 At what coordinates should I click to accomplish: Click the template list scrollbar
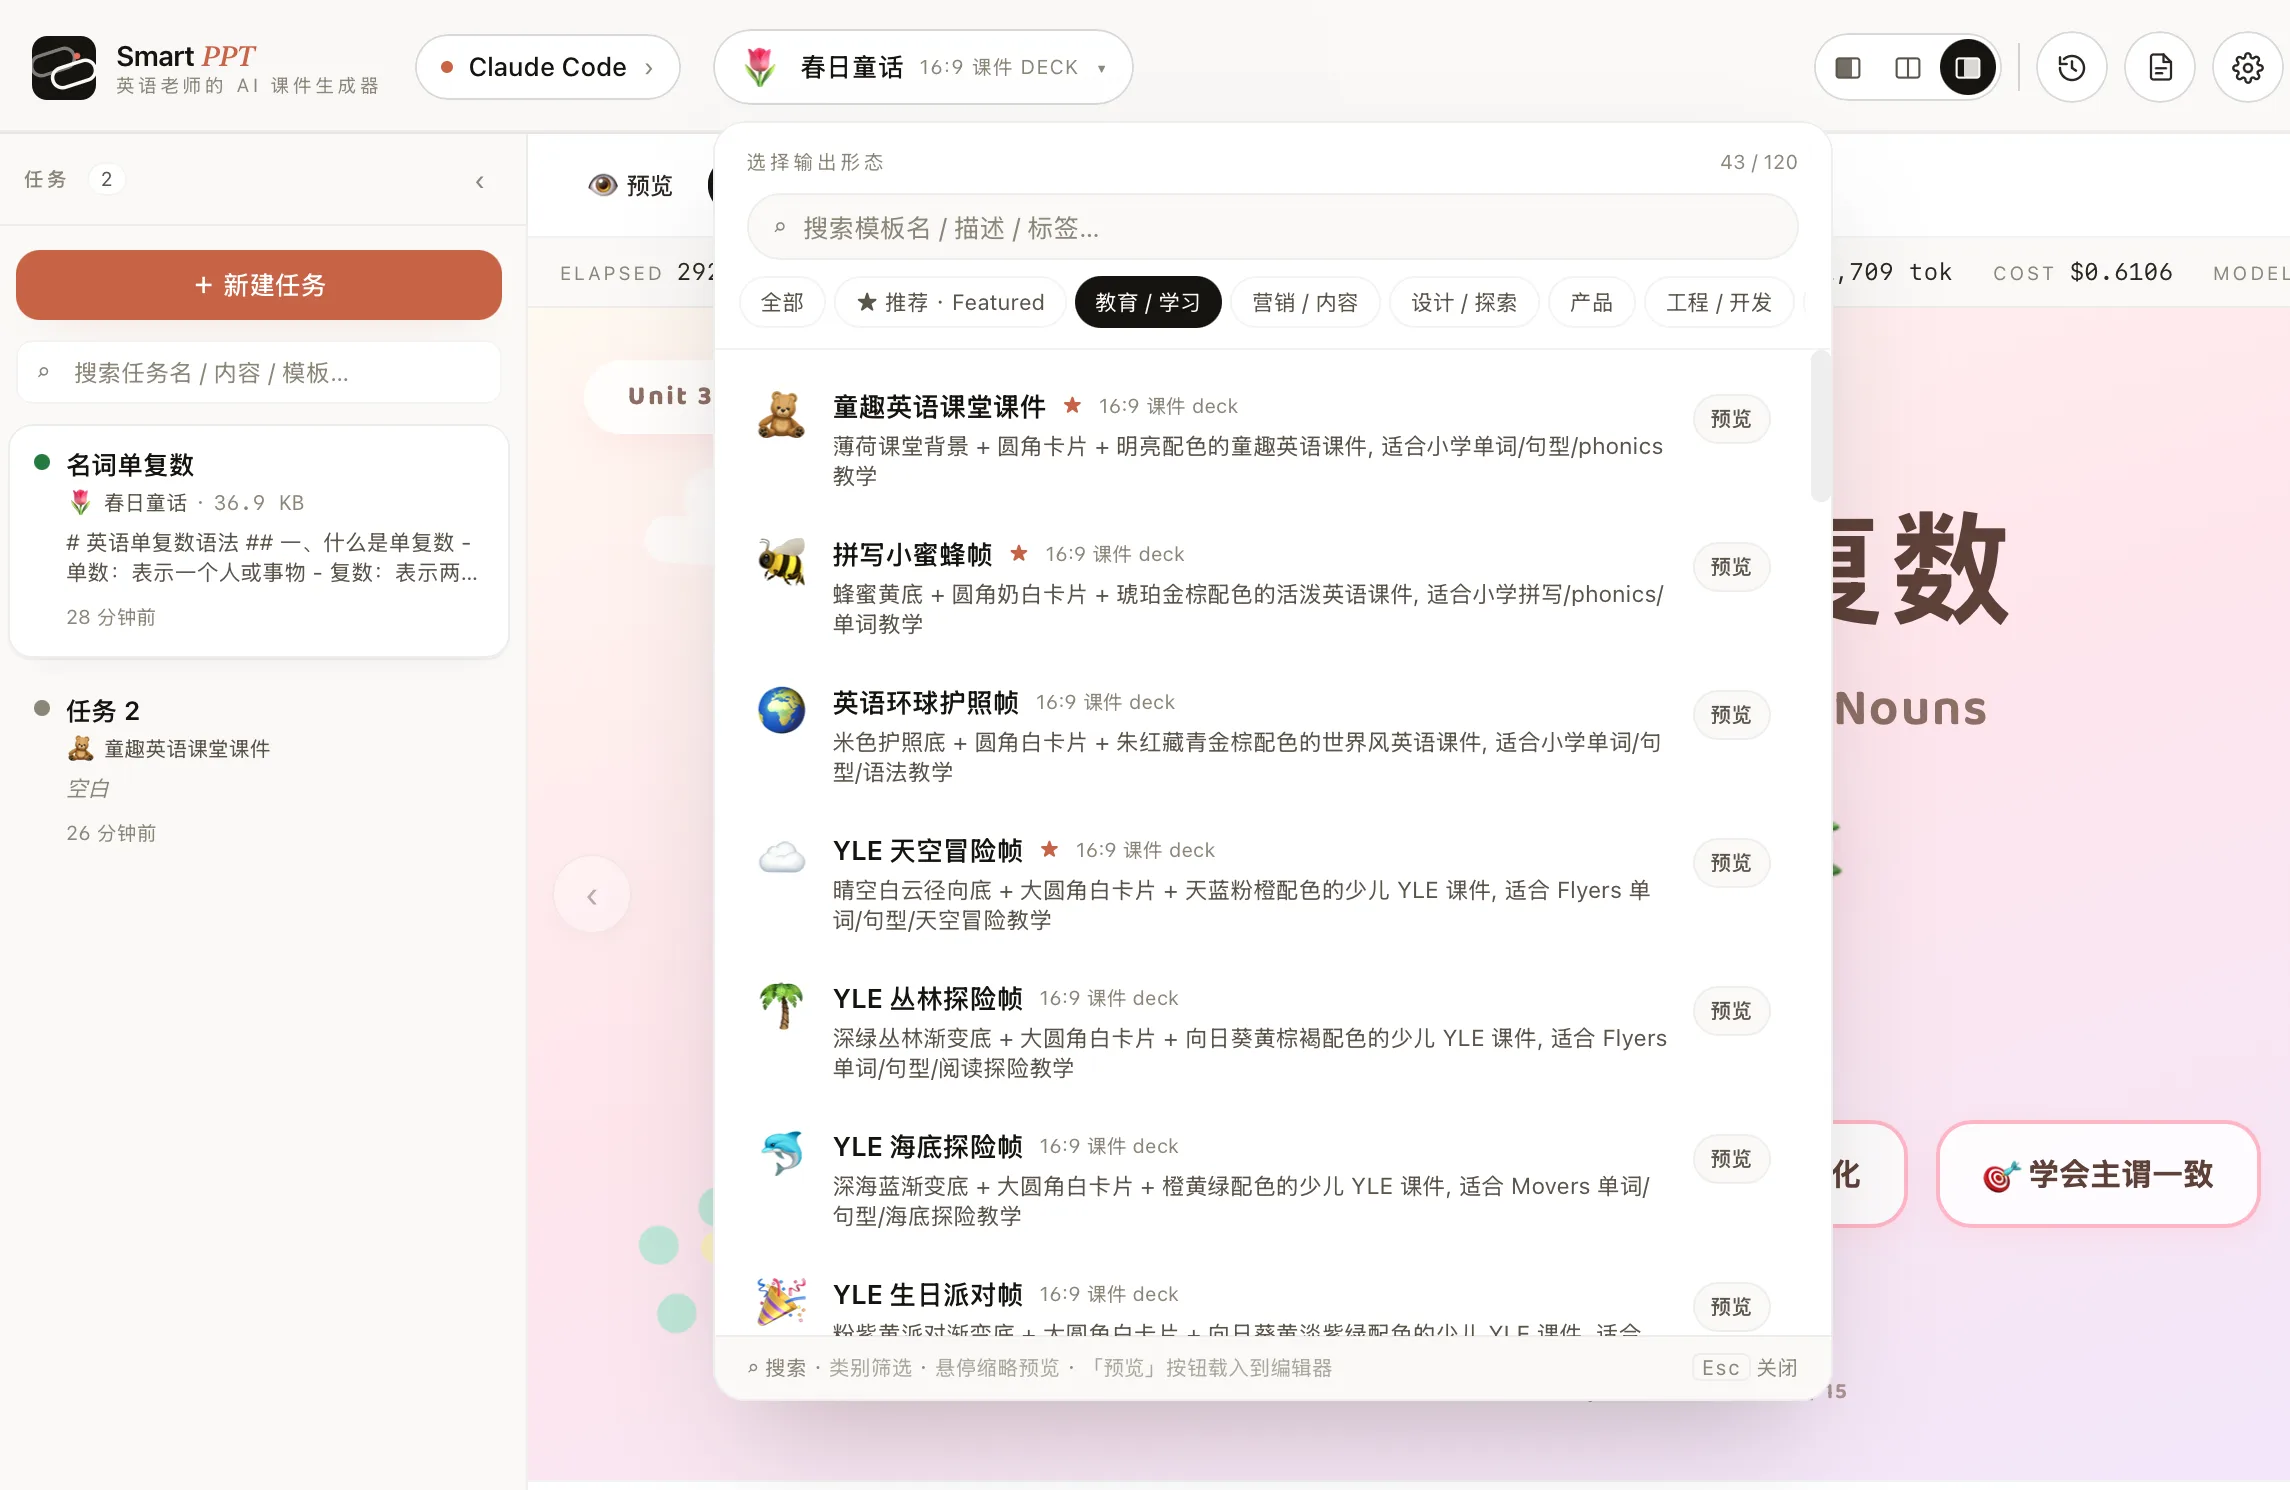(1820, 426)
